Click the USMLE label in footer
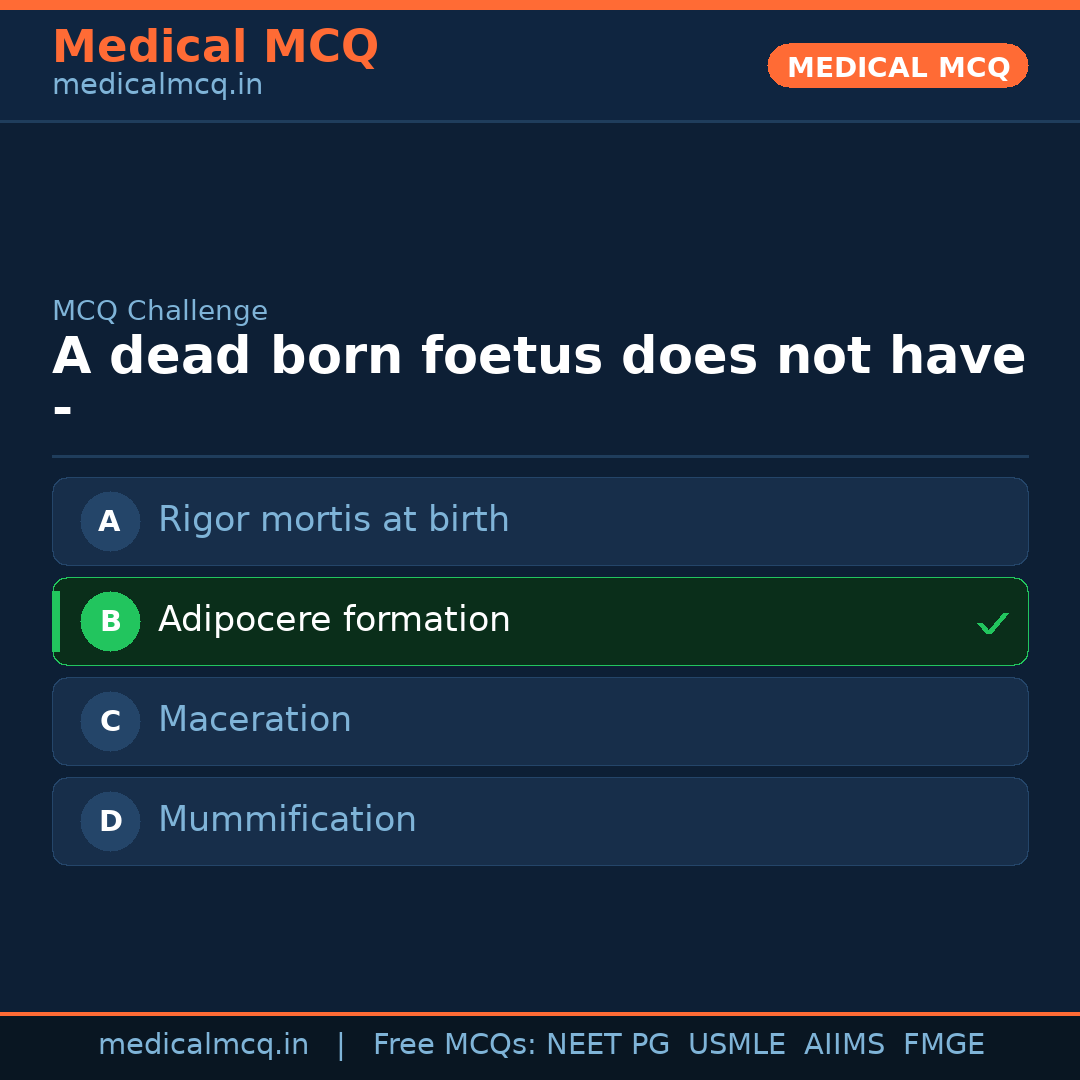 pyautogui.click(x=737, y=1043)
